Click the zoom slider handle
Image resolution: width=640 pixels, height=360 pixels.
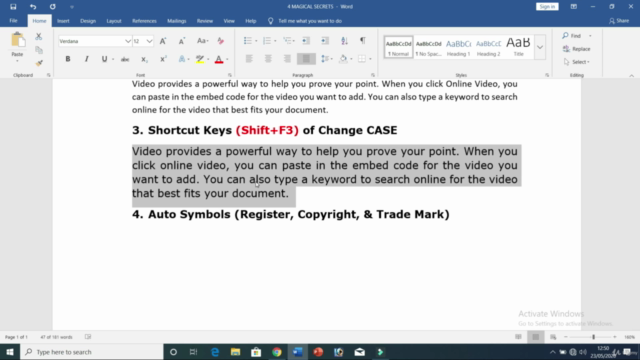[593, 337]
